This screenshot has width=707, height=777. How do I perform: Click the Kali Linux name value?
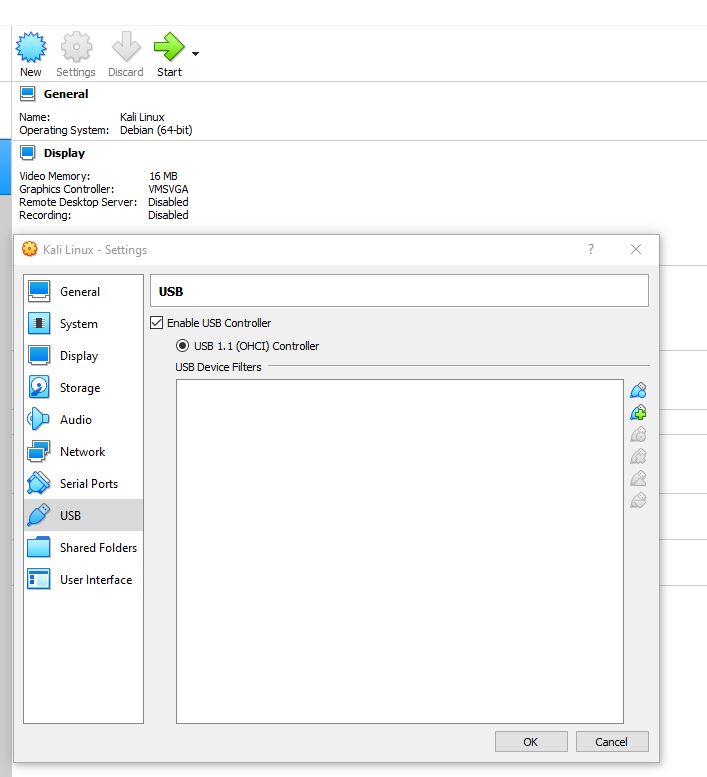tap(142, 117)
